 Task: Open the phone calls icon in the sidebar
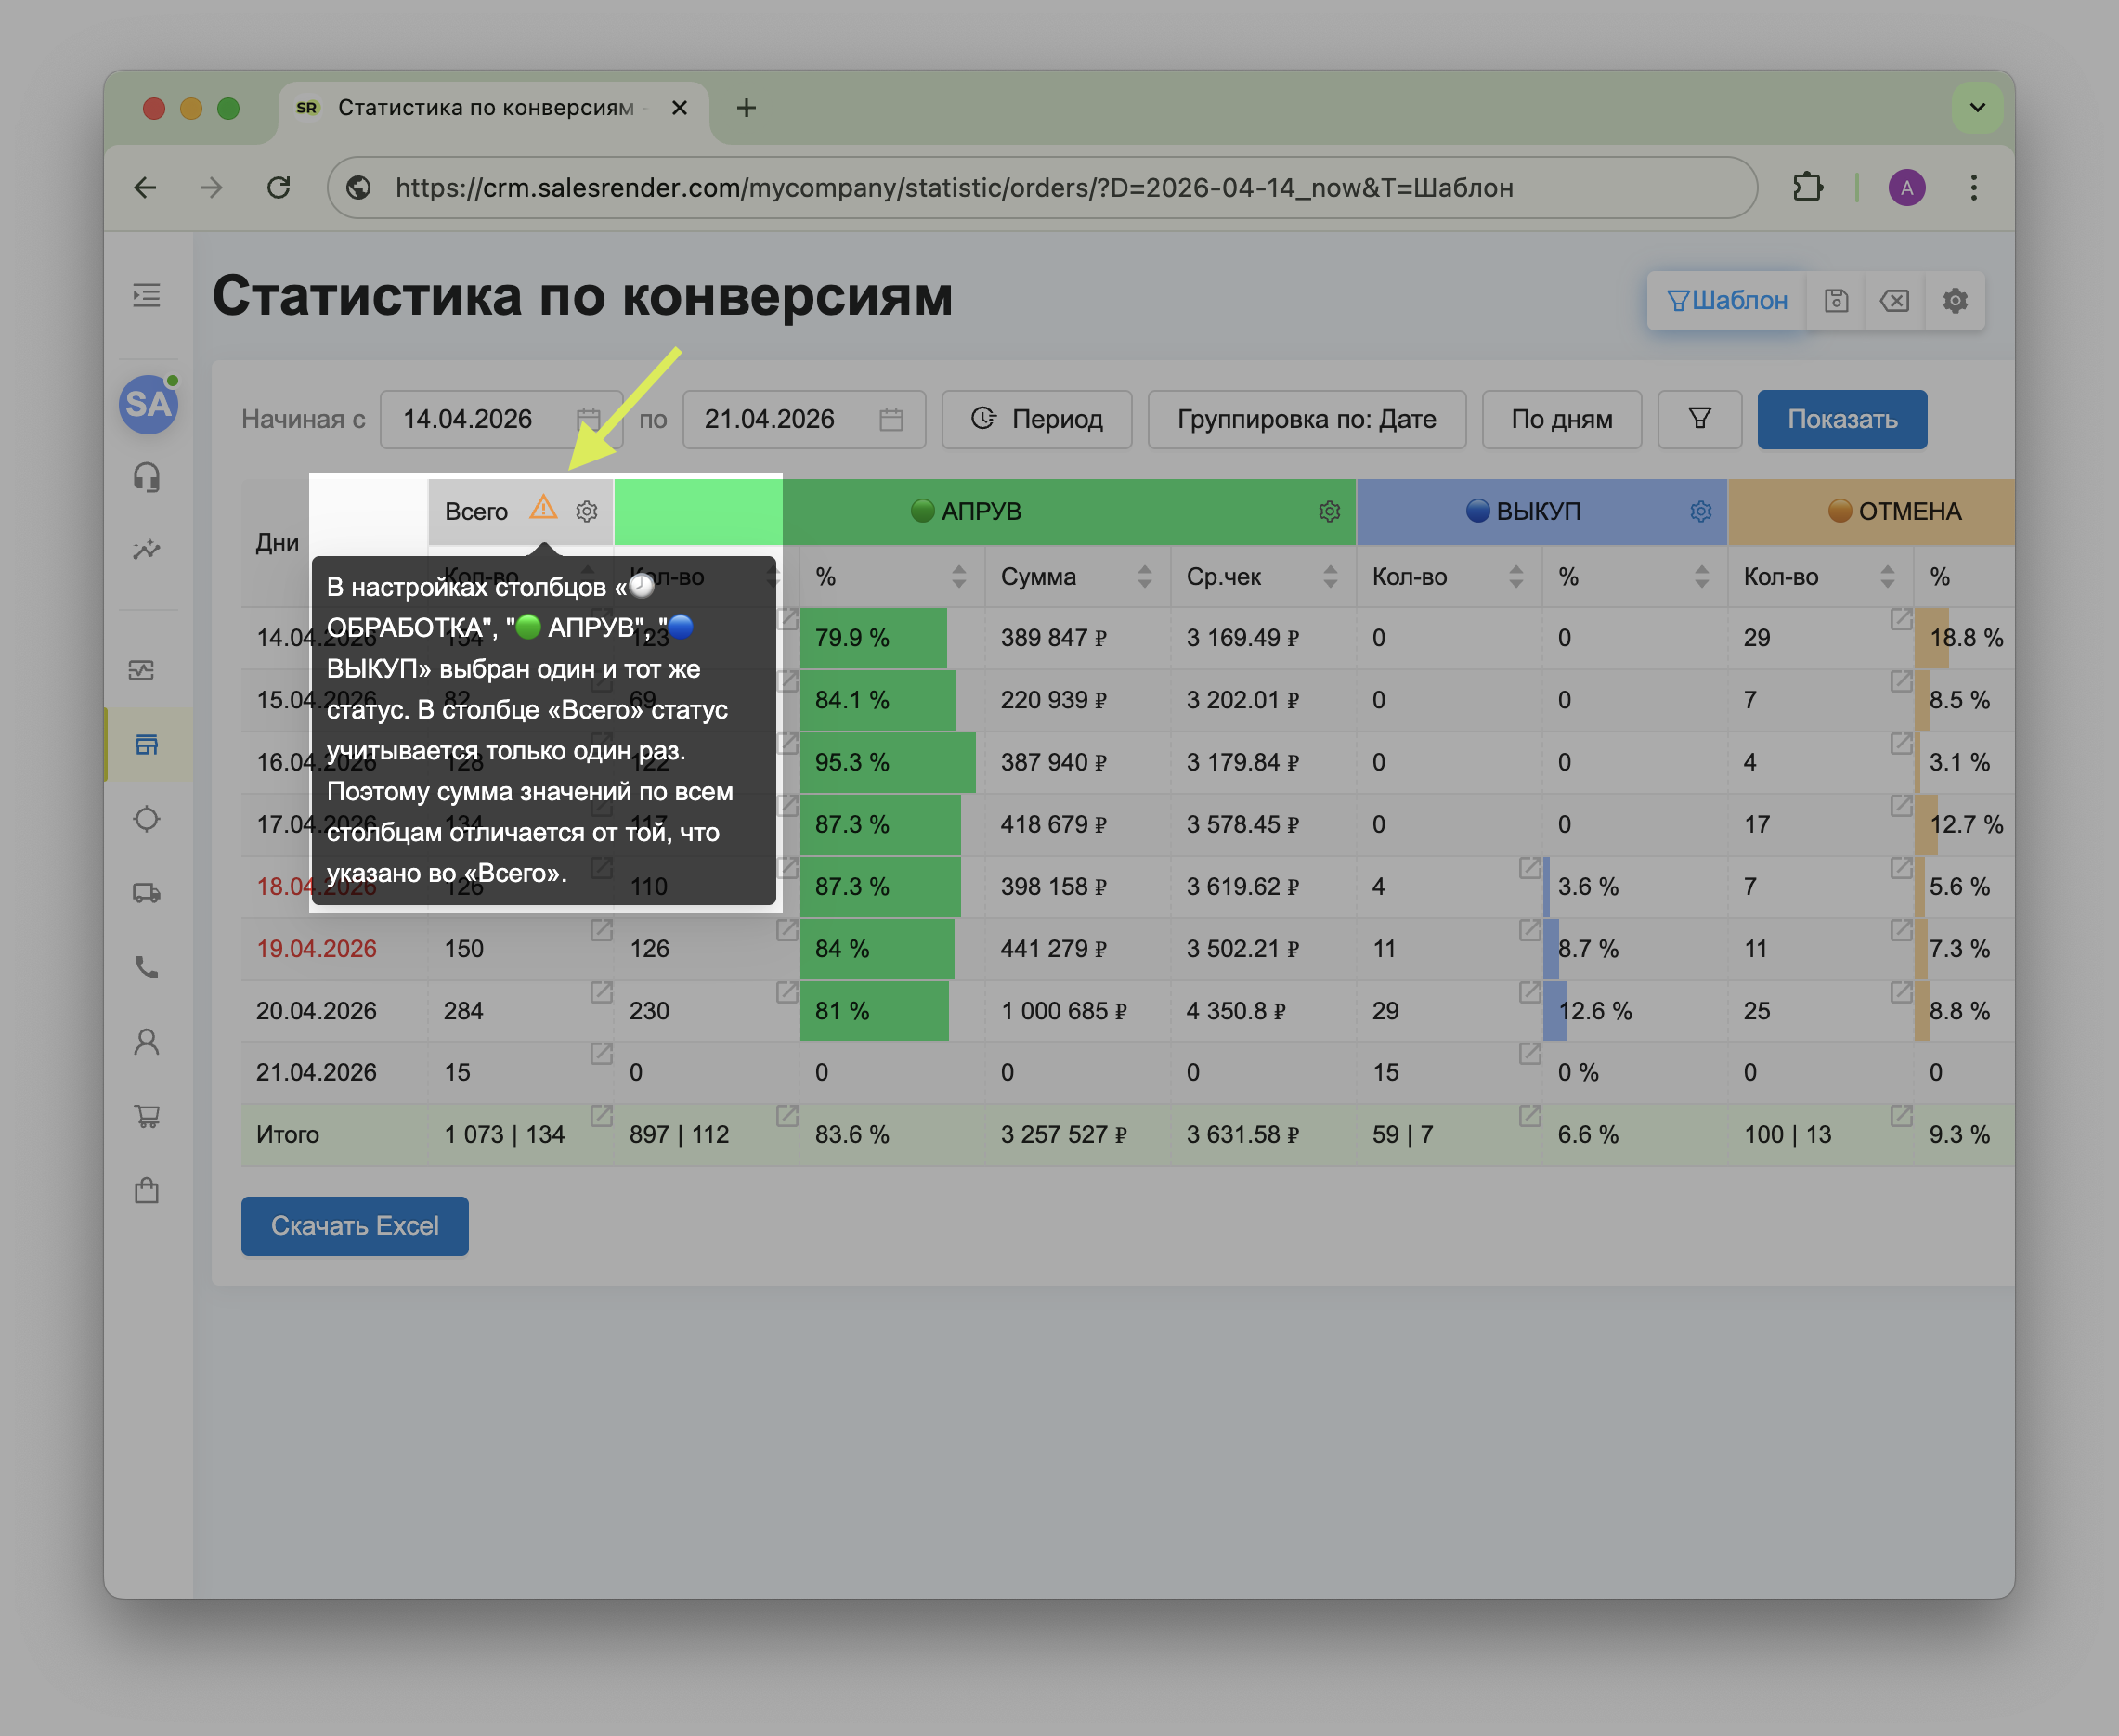pyautogui.click(x=147, y=967)
